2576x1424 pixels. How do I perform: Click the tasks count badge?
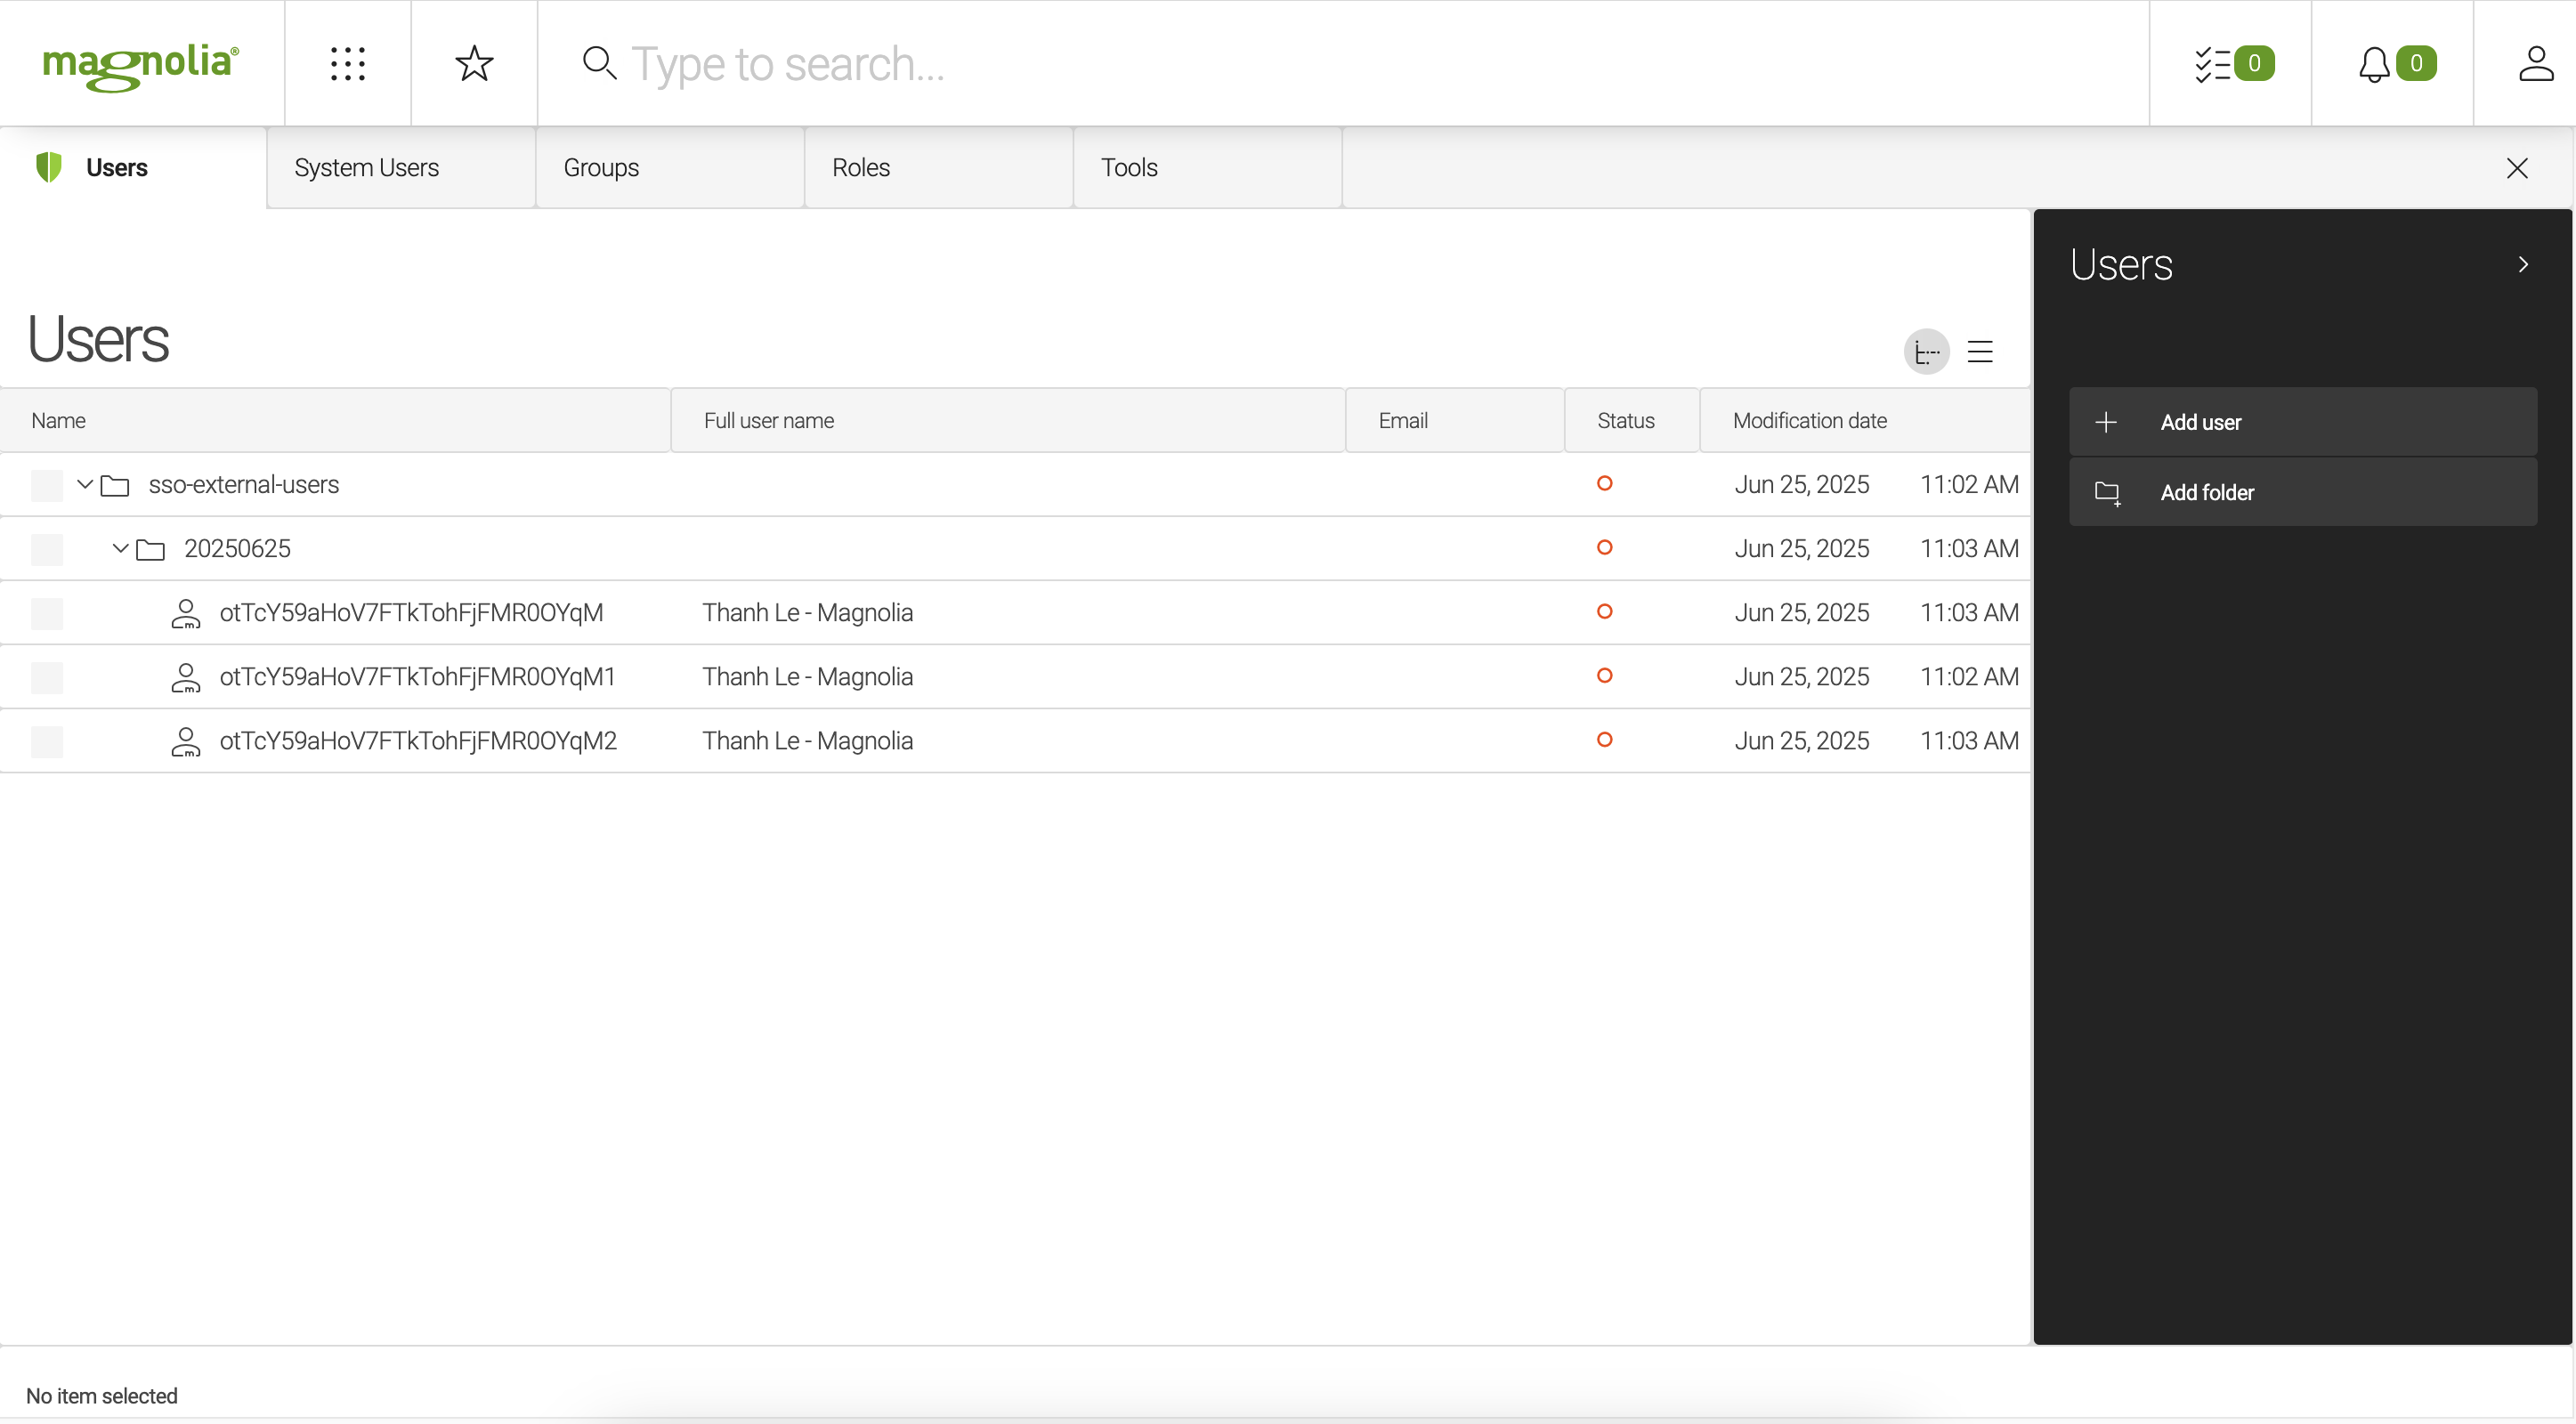2254,63
